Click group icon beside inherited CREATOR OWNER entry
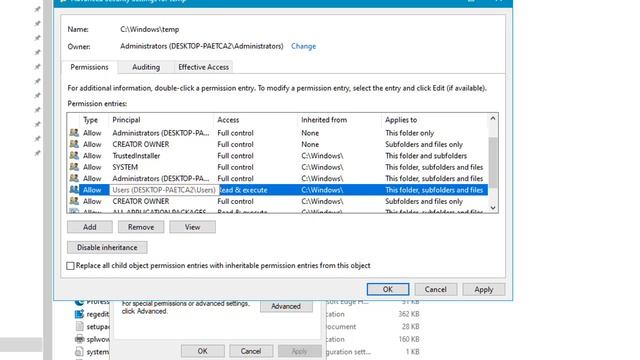This screenshot has width=640, height=360. pos(74,201)
